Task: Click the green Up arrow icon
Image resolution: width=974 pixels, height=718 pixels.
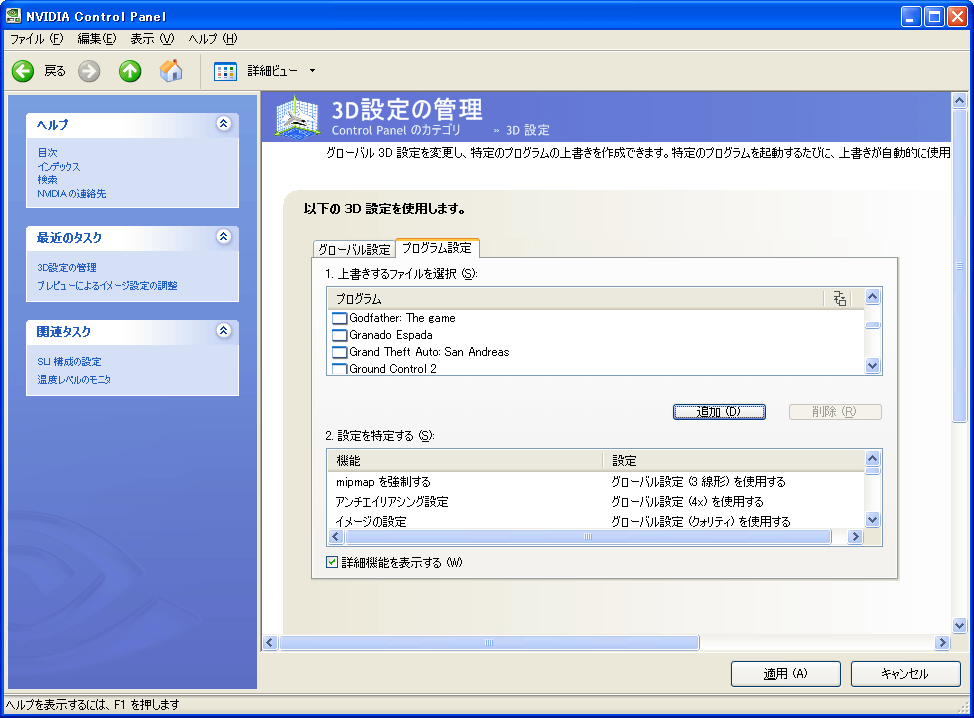Action: pyautogui.click(x=130, y=71)
